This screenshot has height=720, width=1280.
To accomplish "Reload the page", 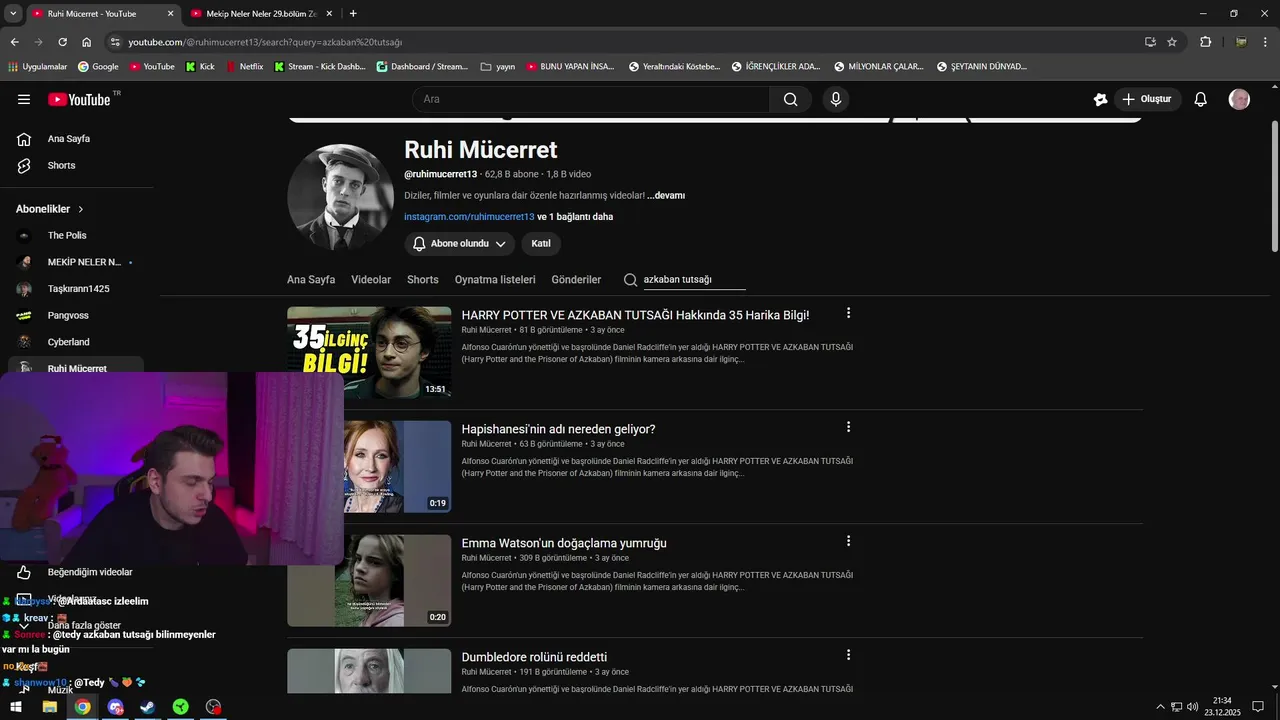I will coord(62,42).
